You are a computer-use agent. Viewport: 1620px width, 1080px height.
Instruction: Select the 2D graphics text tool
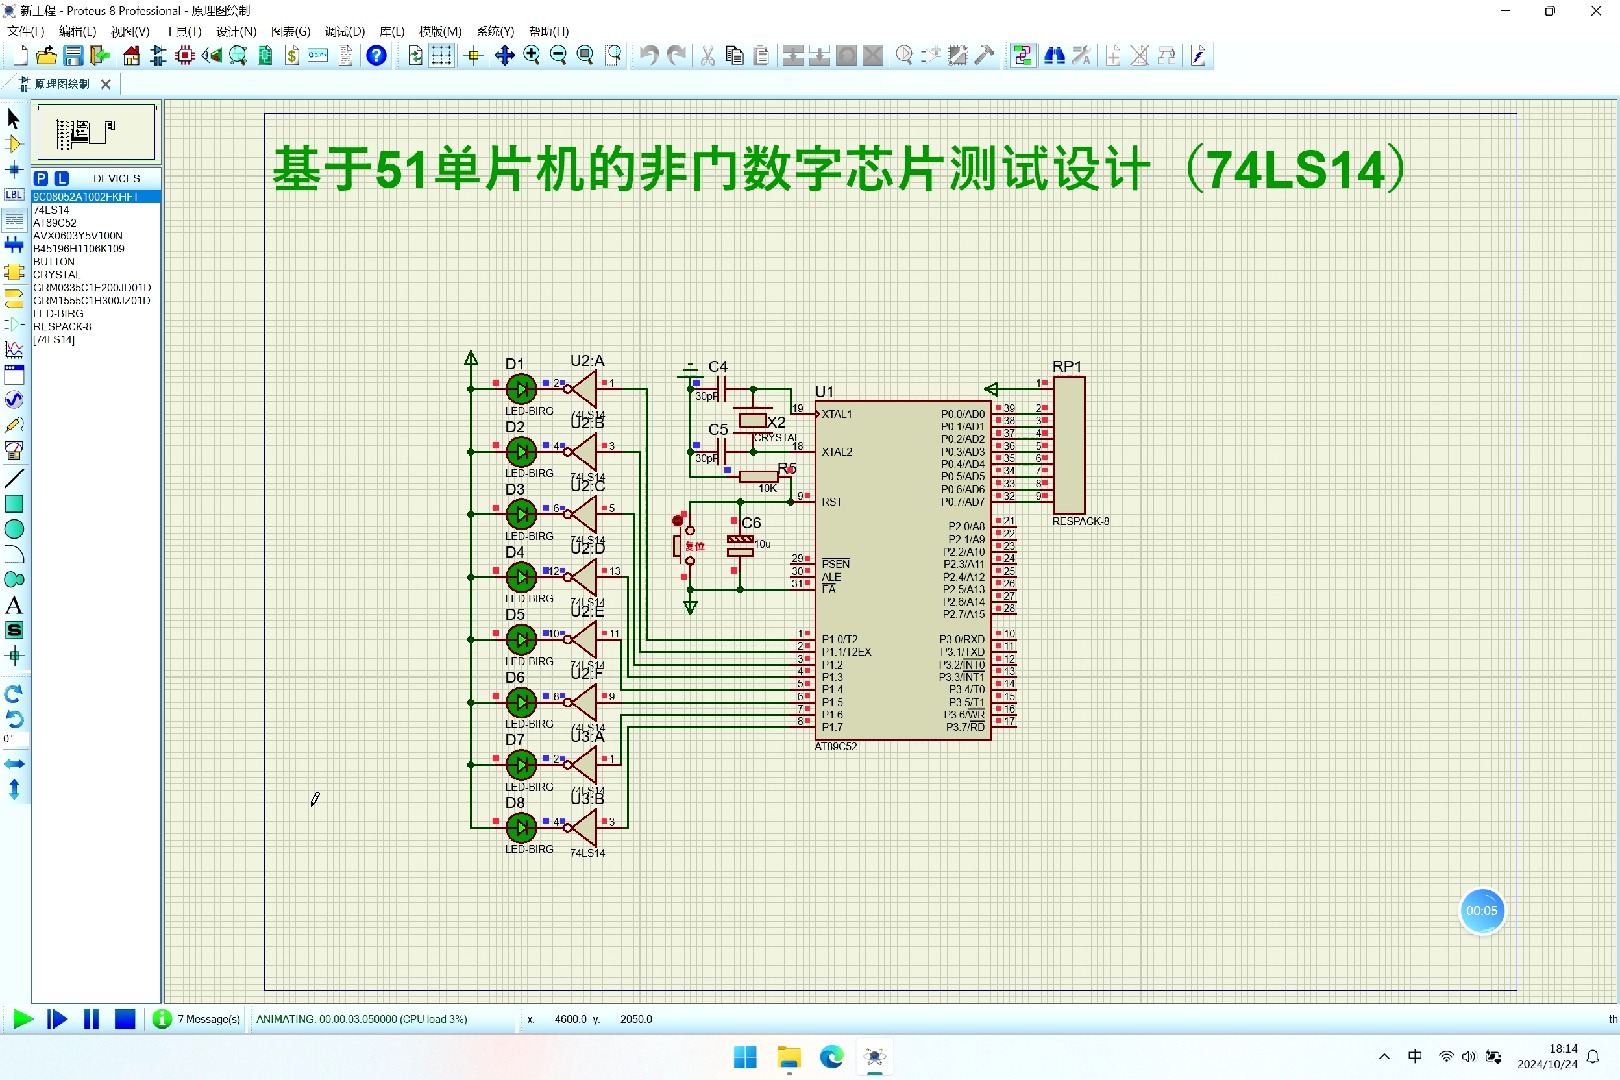pyautogui.click(x=14, y=605)
